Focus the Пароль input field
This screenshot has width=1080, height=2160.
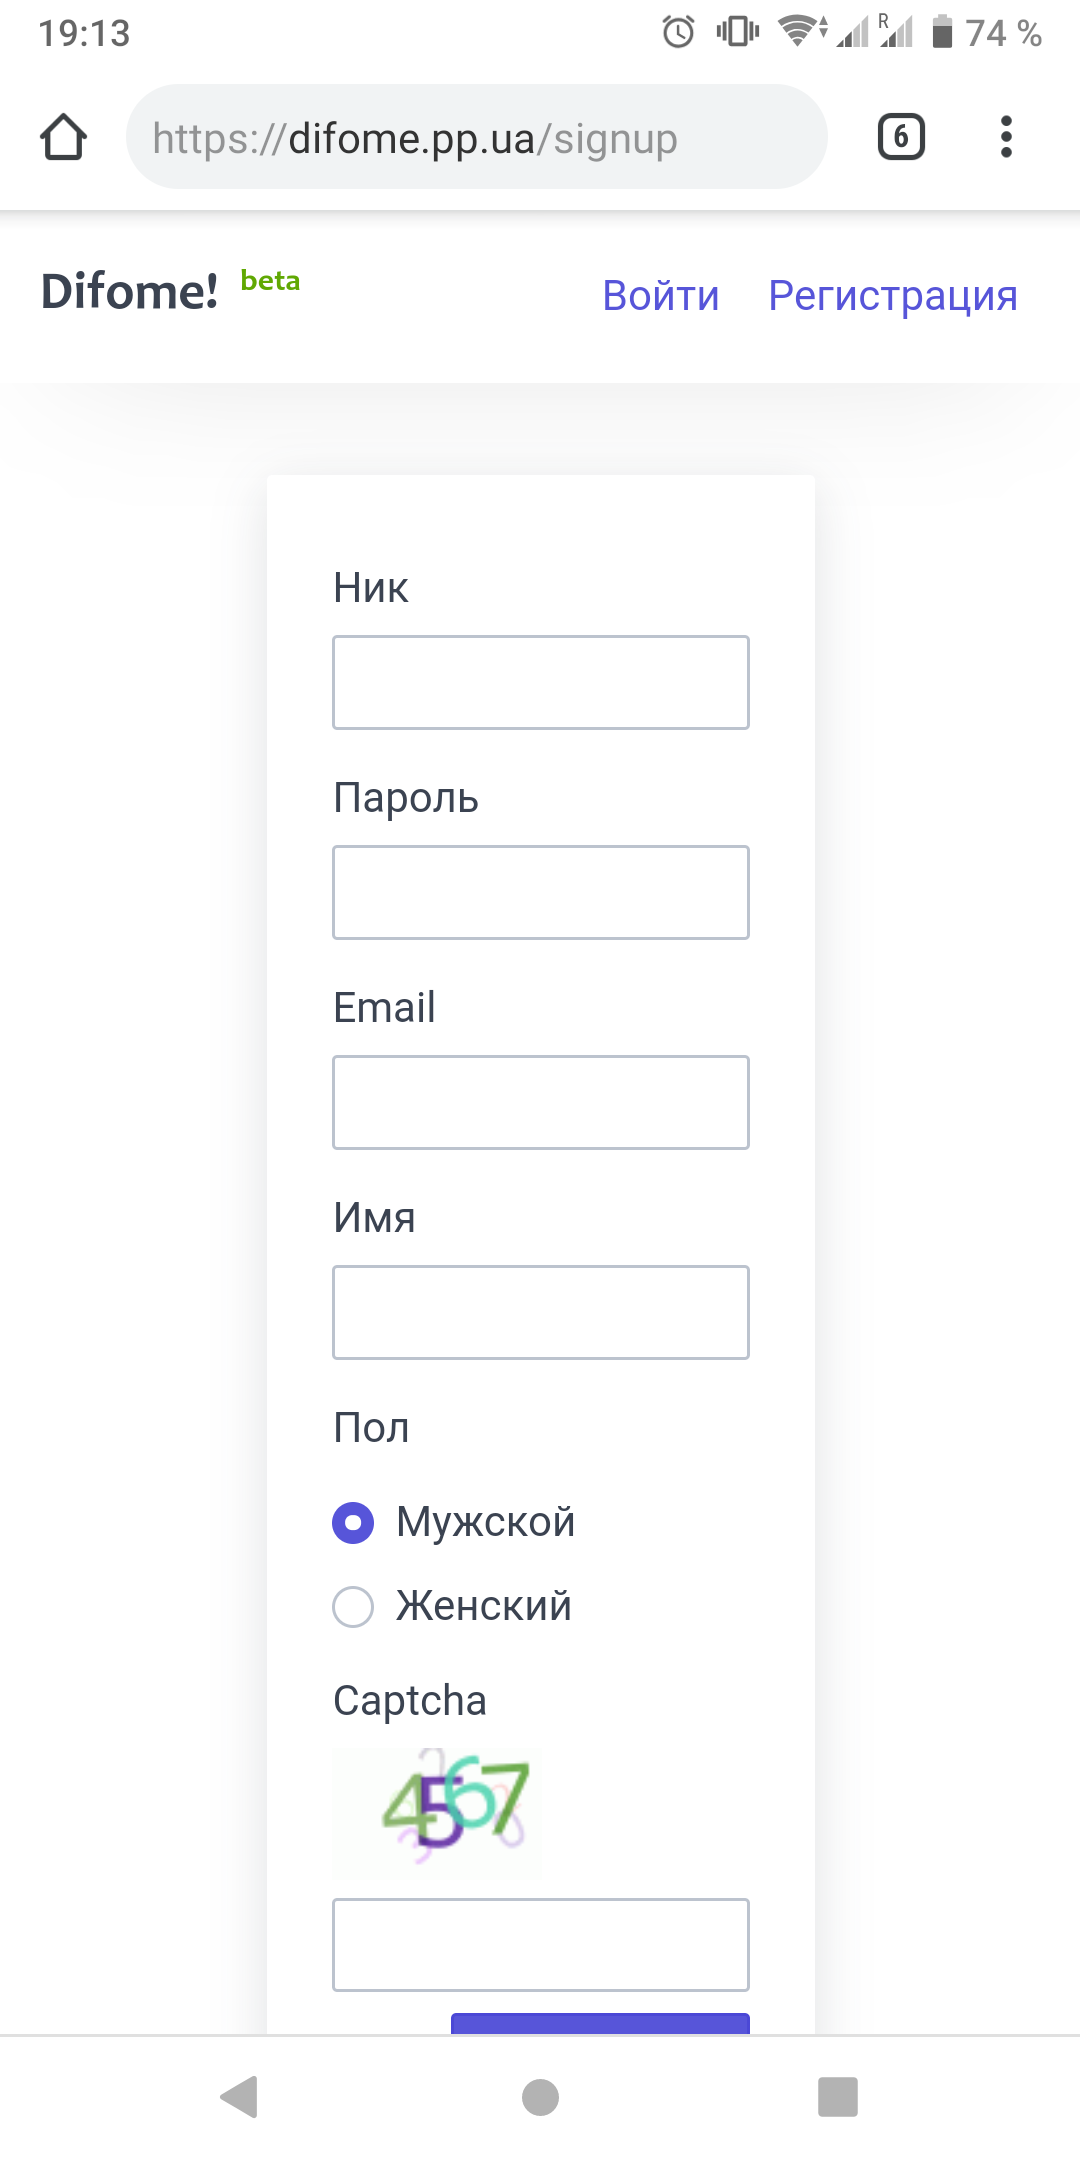coord(541,892)
